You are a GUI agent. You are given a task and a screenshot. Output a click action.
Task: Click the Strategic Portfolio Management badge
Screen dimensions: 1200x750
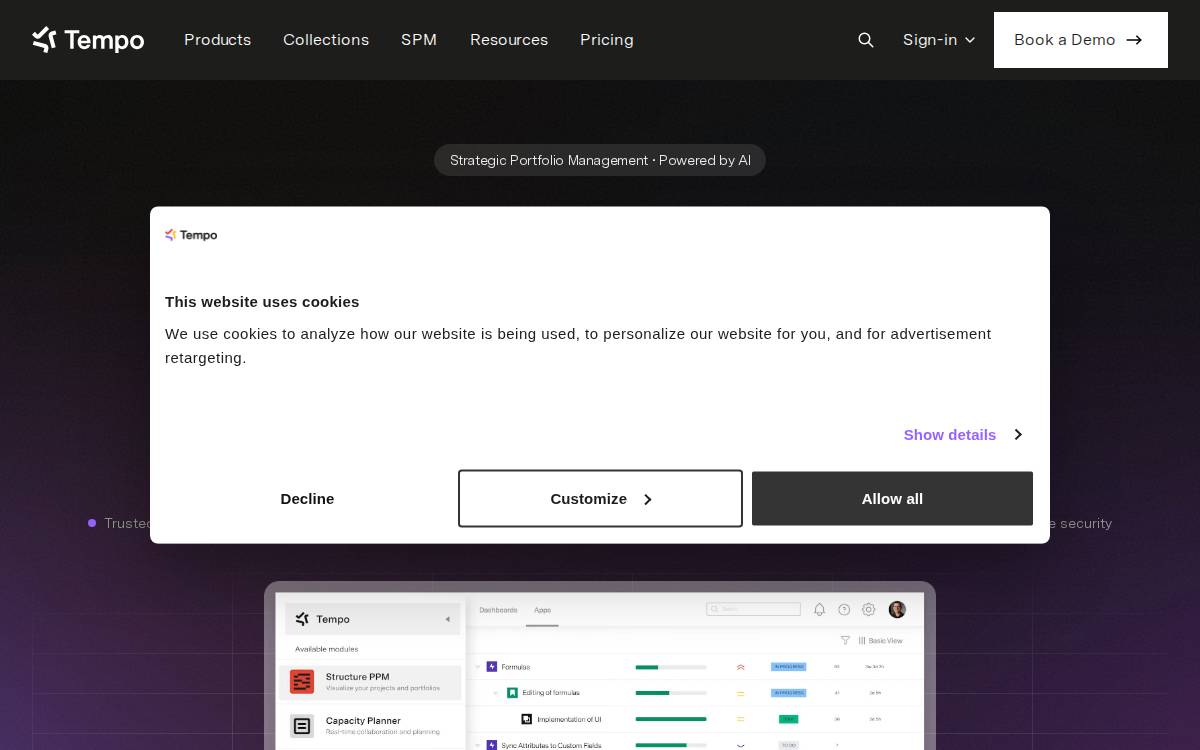pos(600,160)
